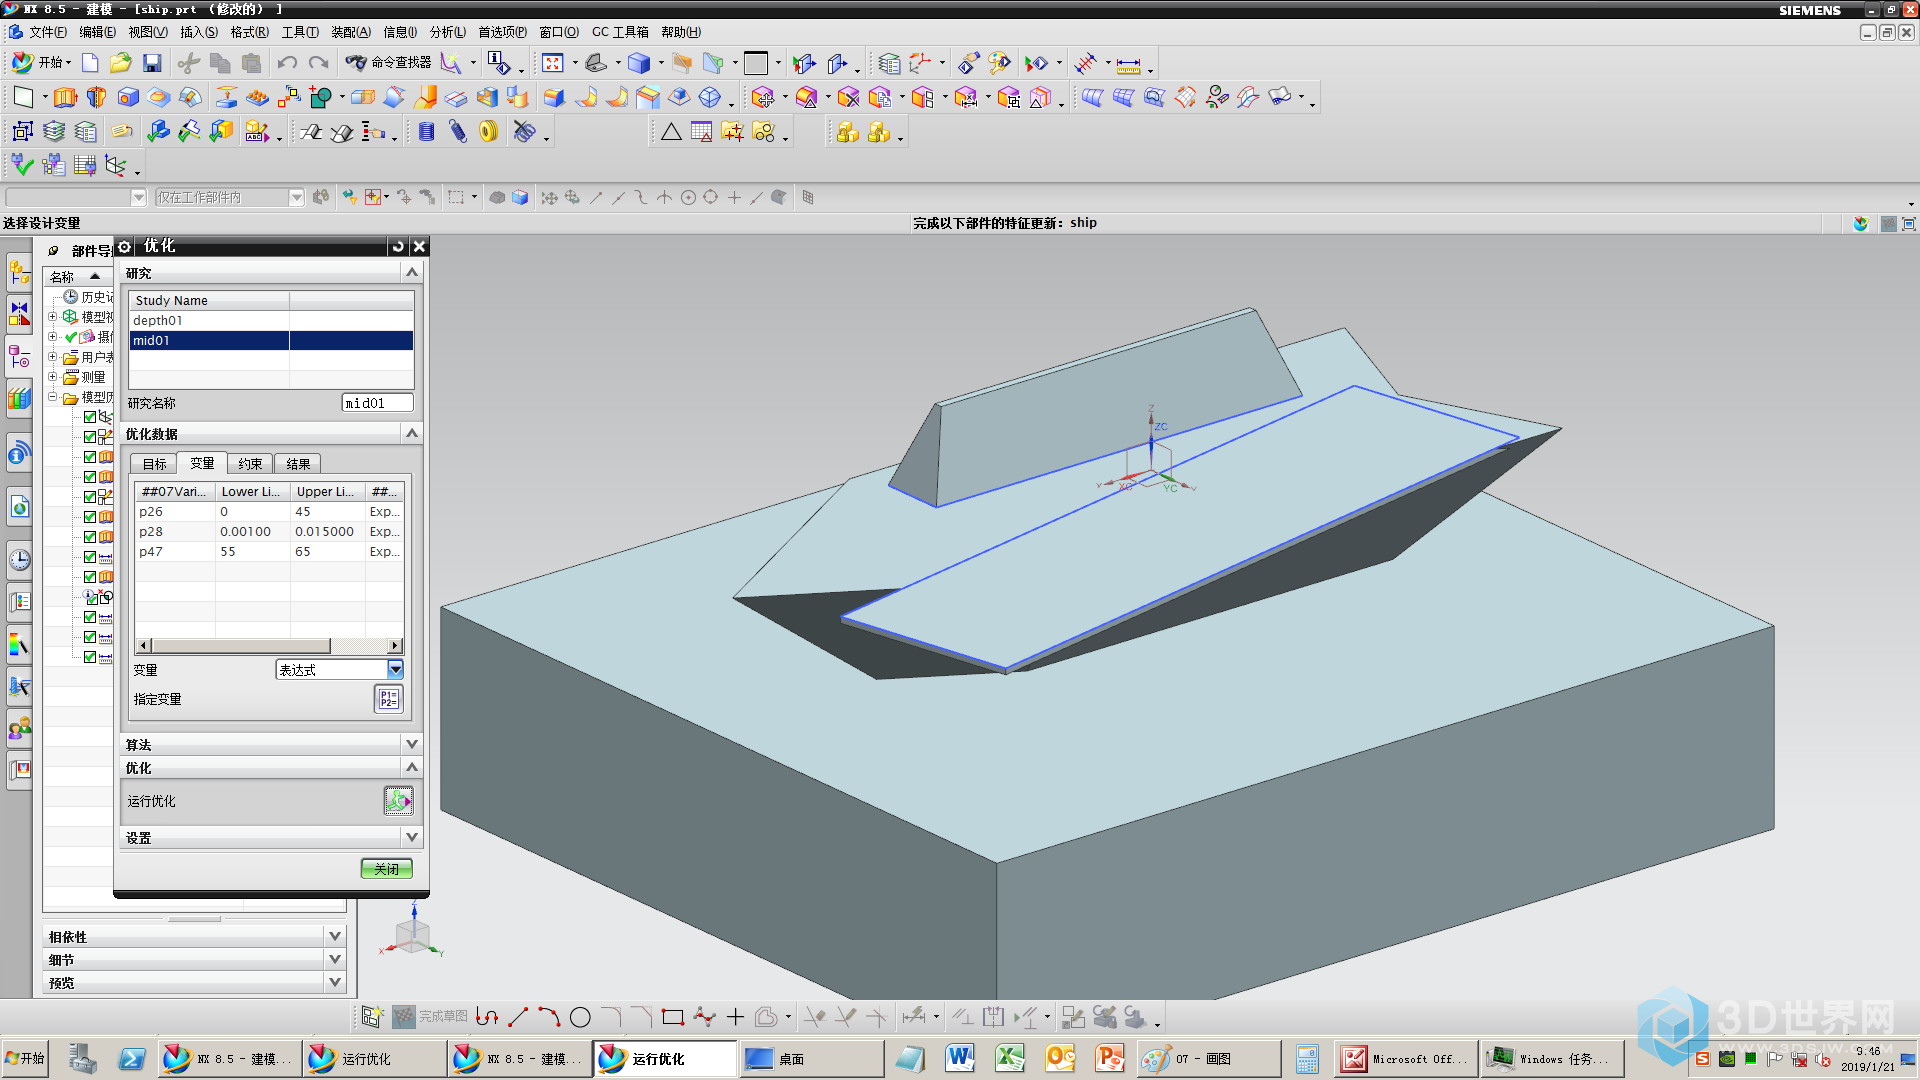Toggle third checkbox under model history
1920x1080 pixels.
[x=90, y=457]
